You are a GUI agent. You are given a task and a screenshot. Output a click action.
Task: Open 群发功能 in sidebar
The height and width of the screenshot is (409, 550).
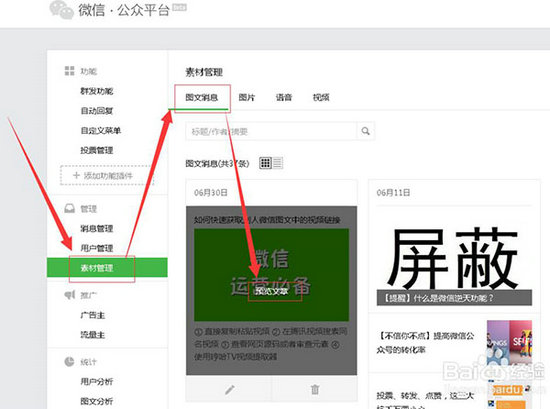(97, 91)
